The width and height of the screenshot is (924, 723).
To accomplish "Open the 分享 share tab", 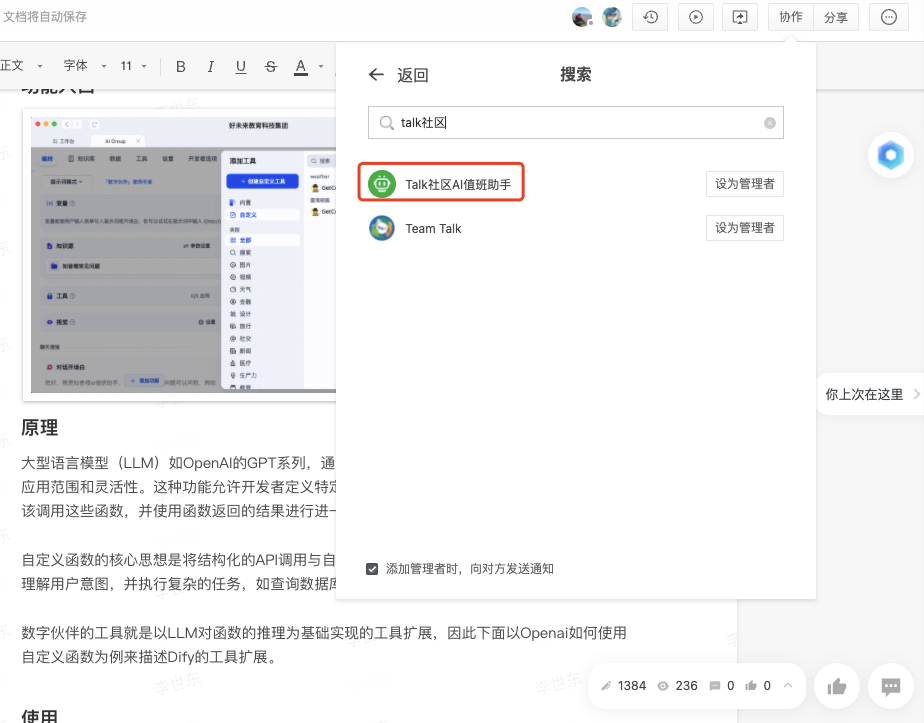I will [x=836, y=17].
